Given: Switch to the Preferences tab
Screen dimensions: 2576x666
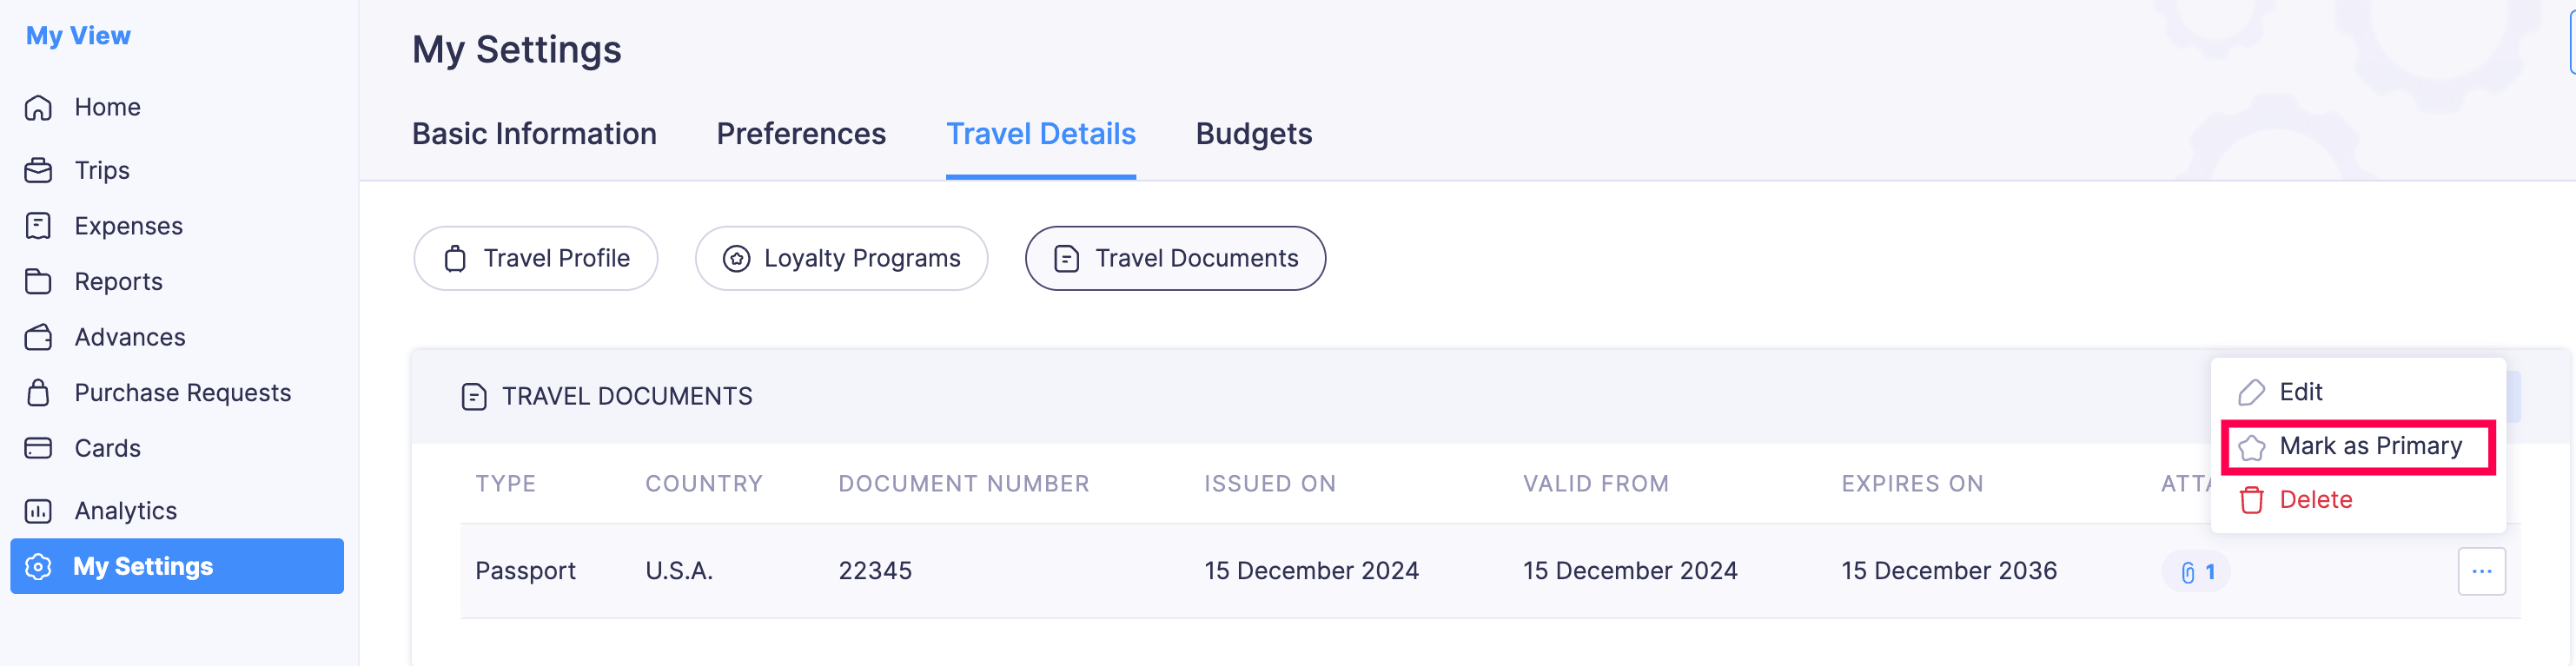Looking at the screenshot, I should point(800,133).
